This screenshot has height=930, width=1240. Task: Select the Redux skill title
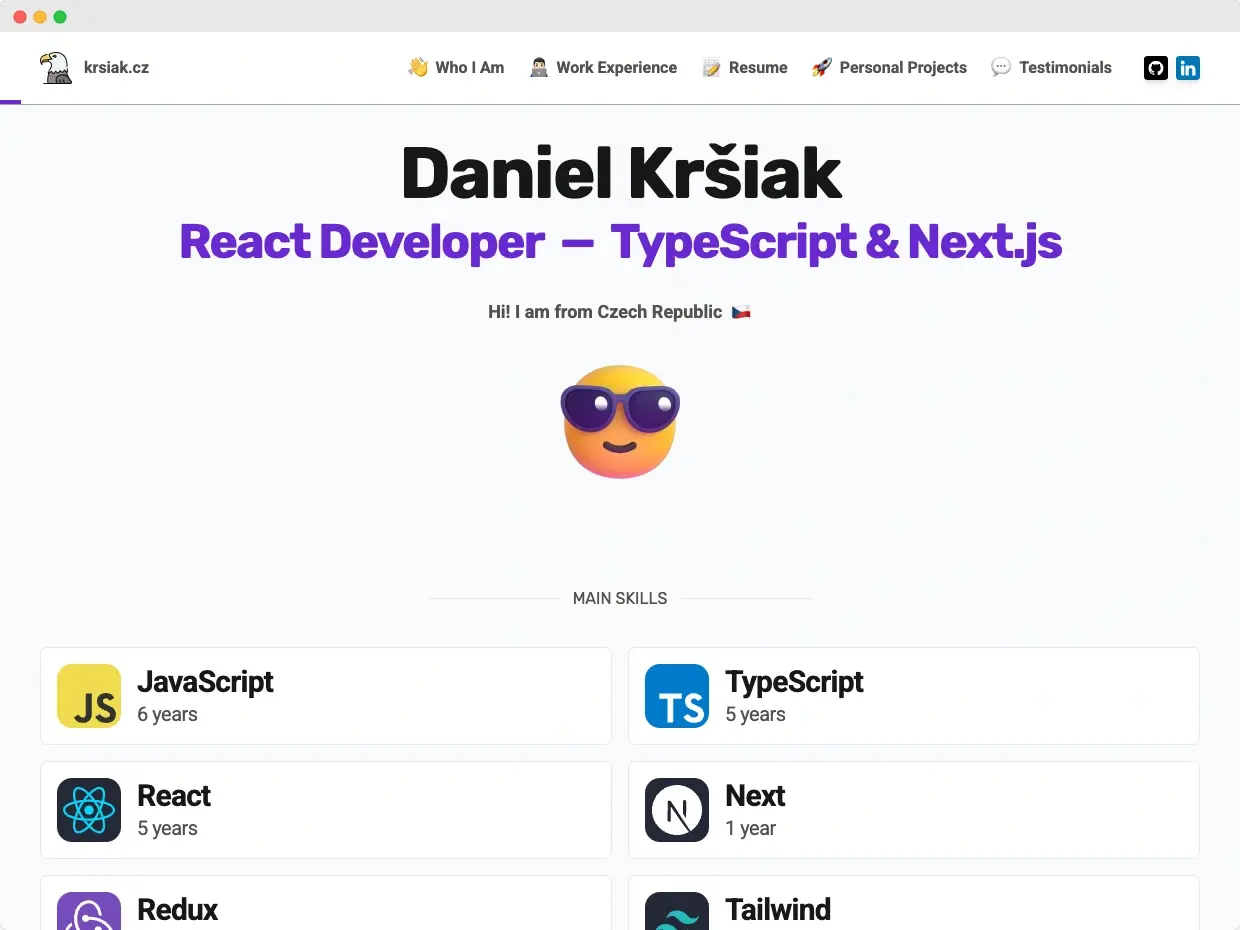(177, 910)
